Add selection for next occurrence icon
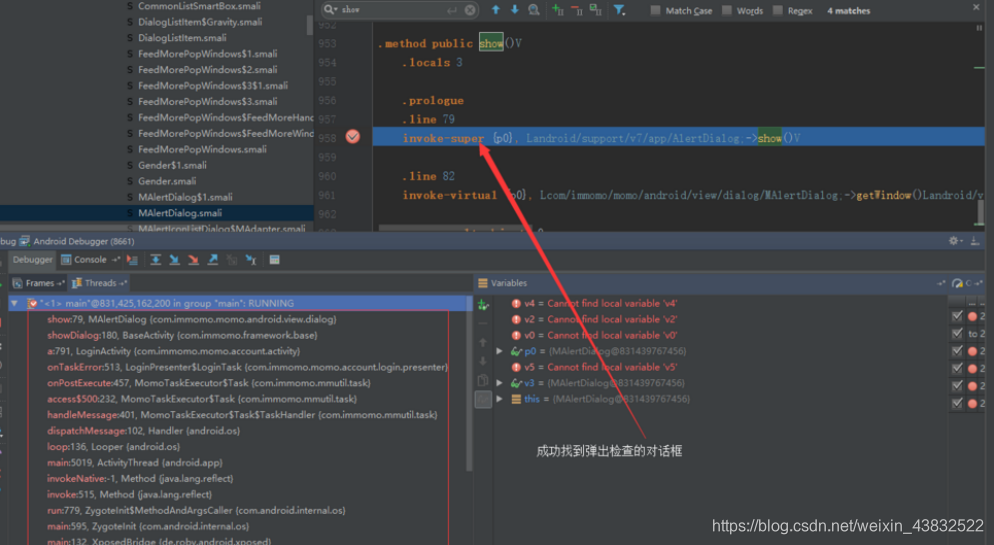 (x=557, y=10)
